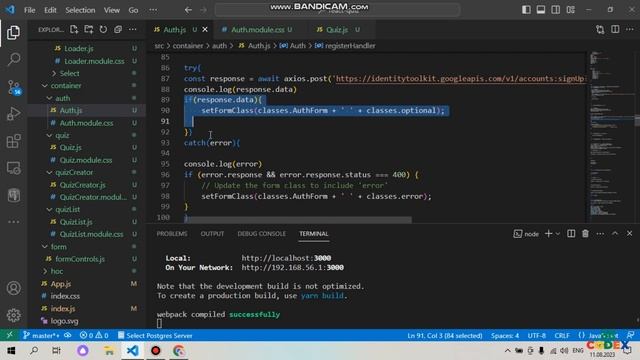
Task: Show additional menu bar items
Action: 153,10
